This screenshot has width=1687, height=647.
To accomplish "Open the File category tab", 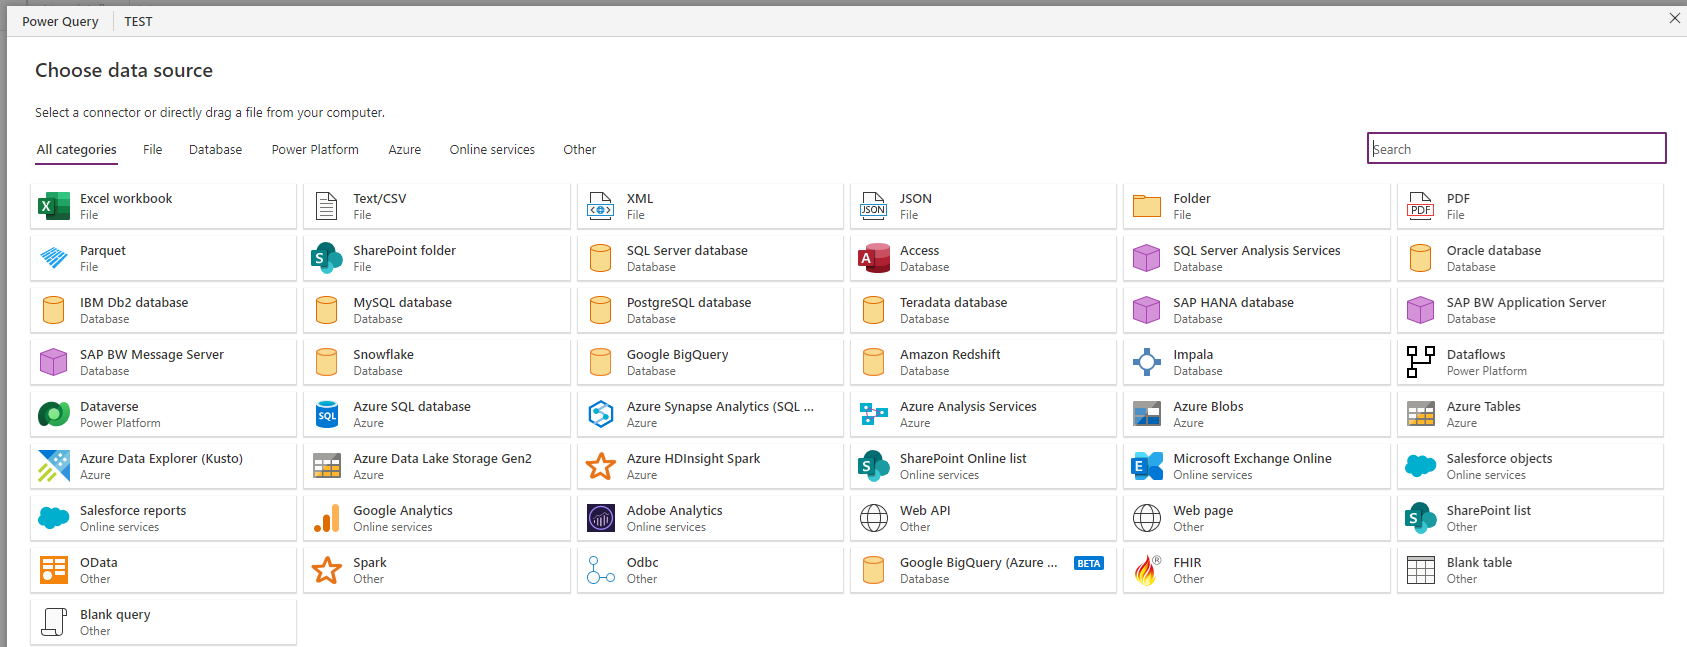I will [152, 150].
